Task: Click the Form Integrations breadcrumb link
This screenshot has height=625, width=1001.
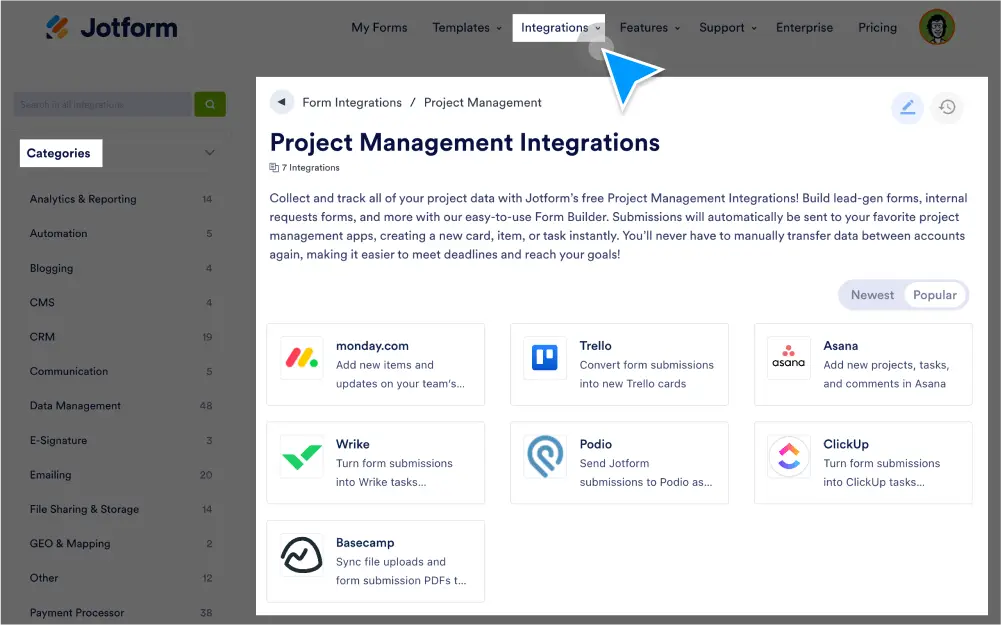Action: (x=352, y=102)
